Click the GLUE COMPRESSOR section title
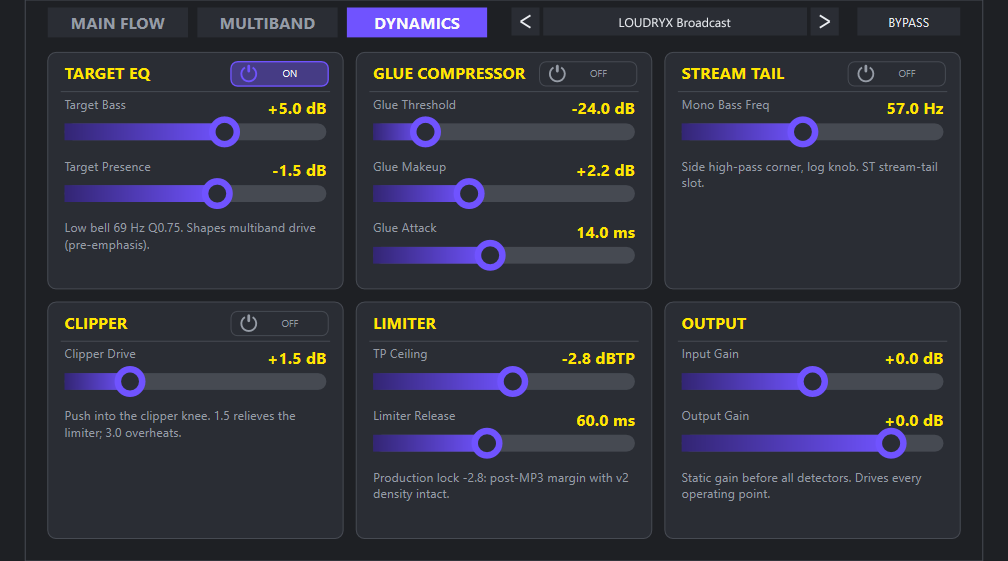This screenshot has height=561, width=1008. click(x=449, y=74)
